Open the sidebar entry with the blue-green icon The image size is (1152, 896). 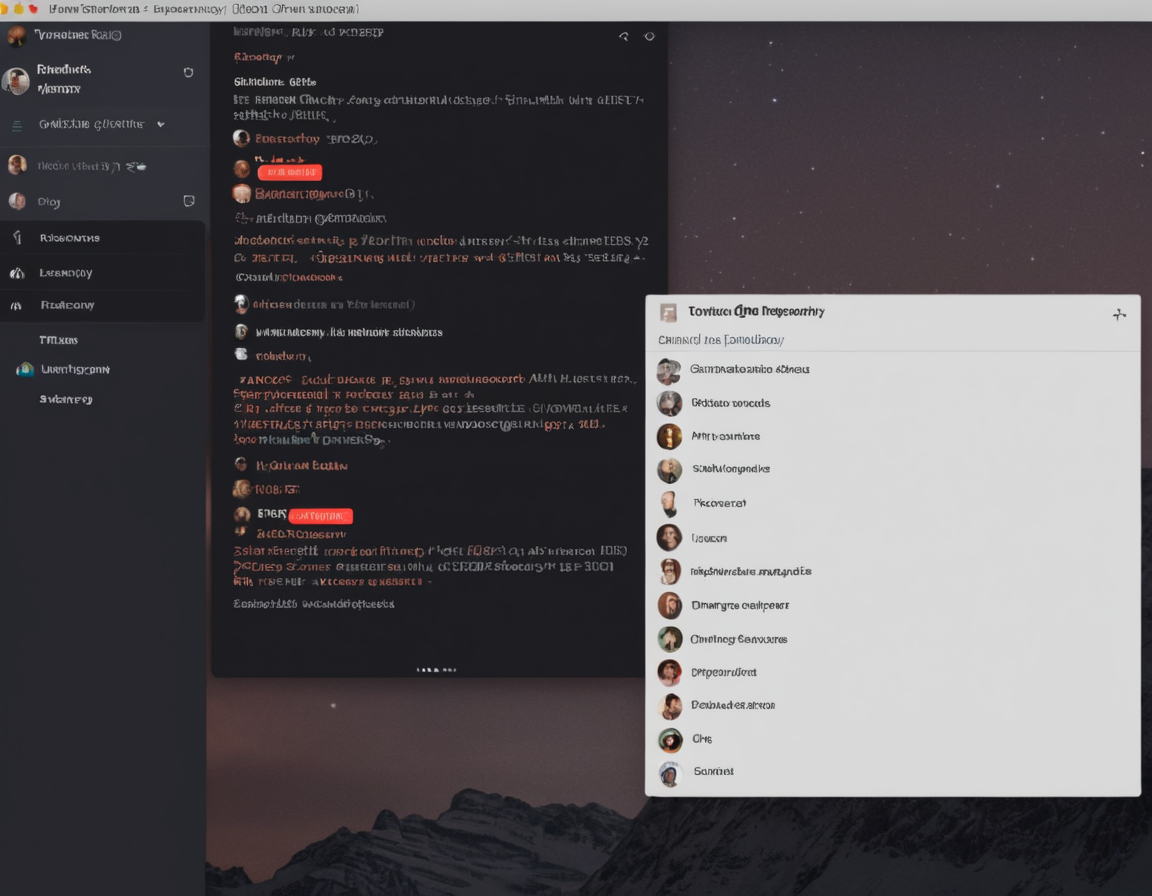click(x=74, y=369)
